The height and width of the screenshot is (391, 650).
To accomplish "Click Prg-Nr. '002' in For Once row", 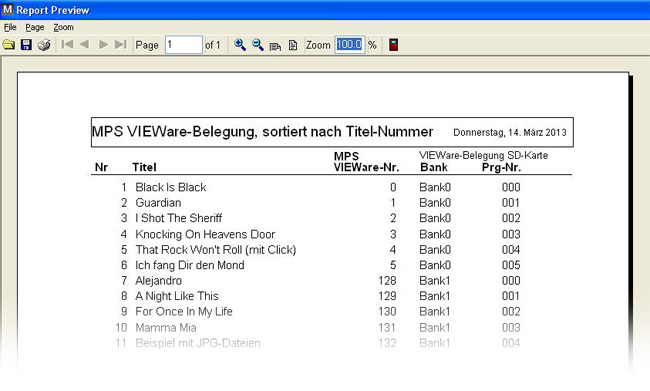I will pyautogui.click(x=511, y=312).
